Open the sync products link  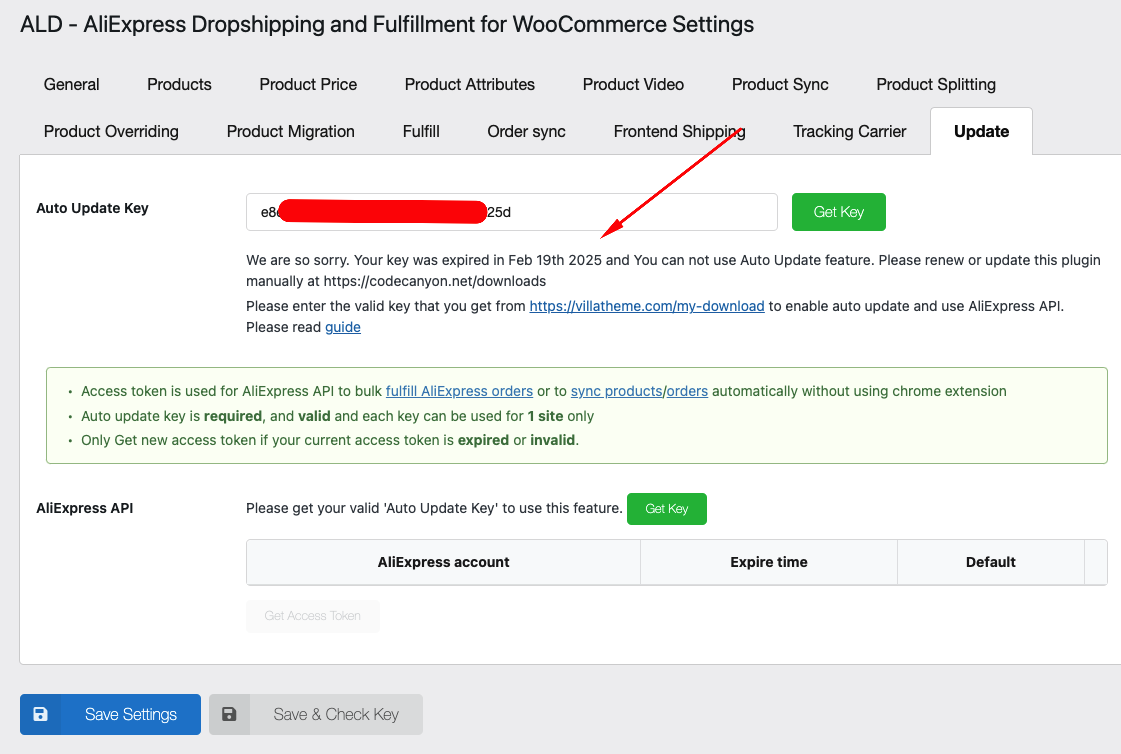(616, 391)
